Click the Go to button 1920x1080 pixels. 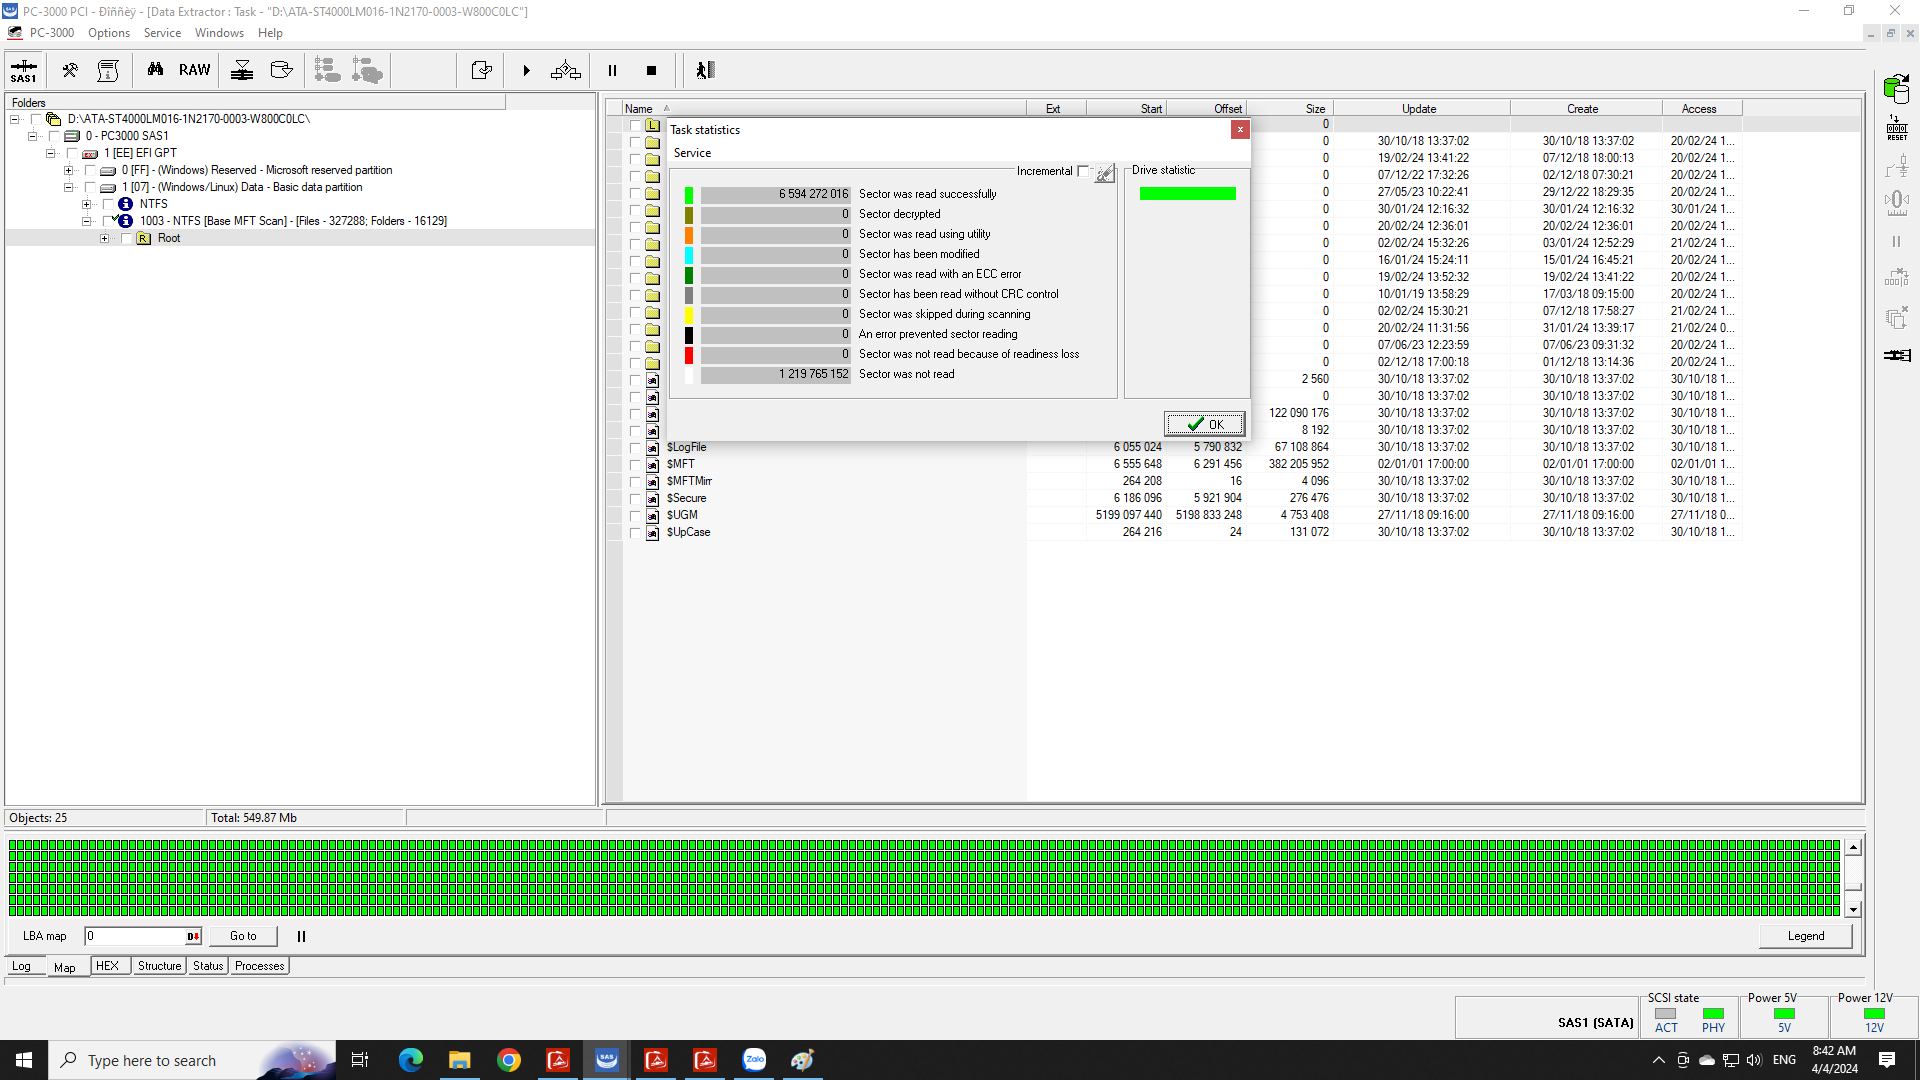point(243,936)
